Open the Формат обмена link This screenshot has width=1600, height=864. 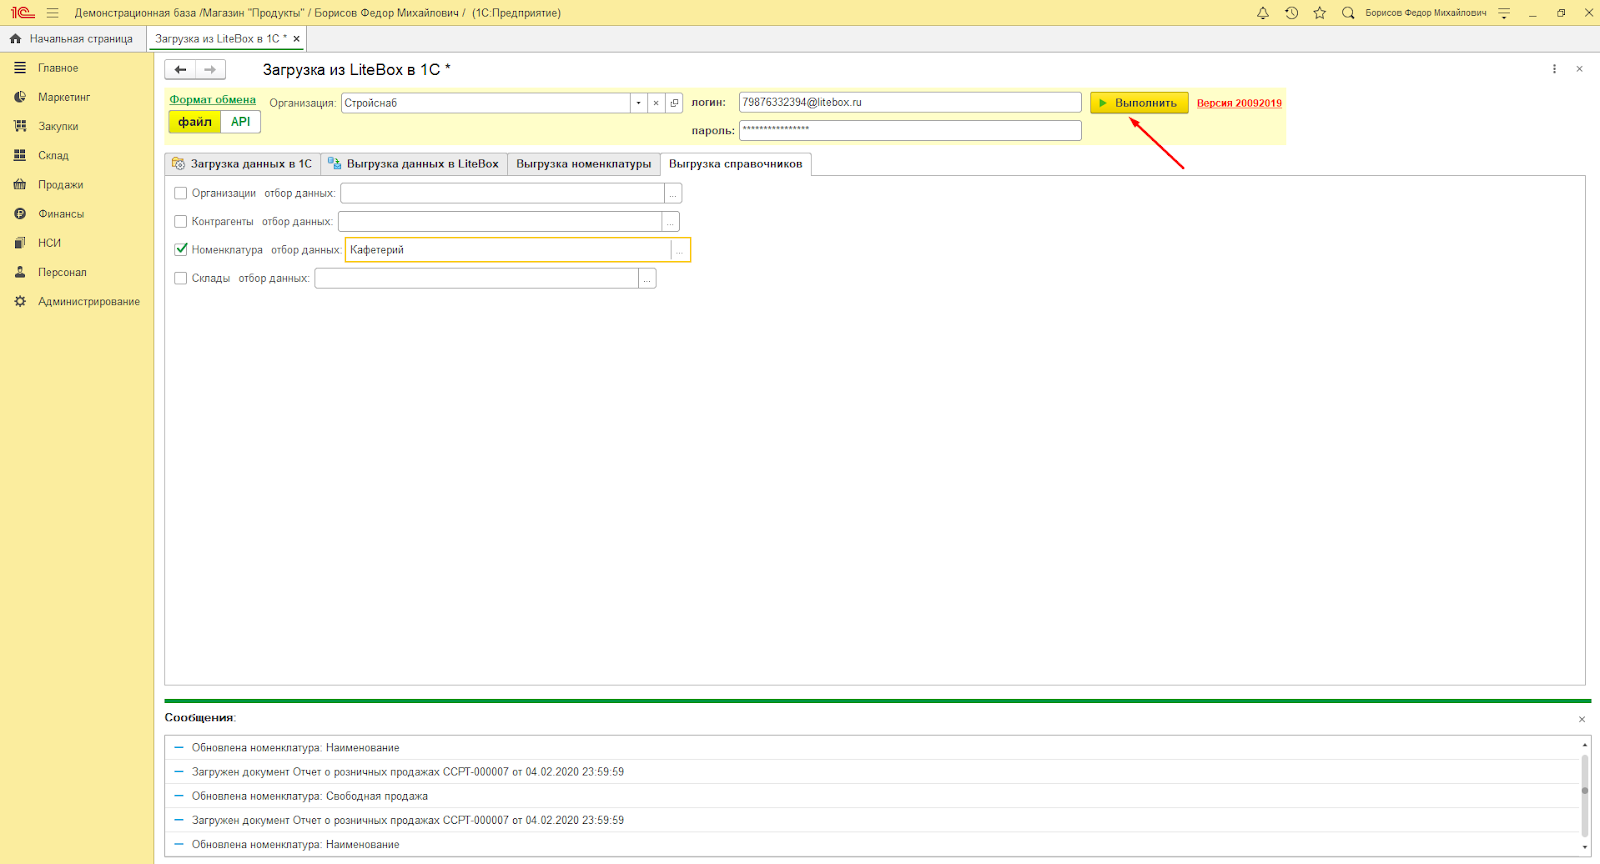point(212,99)
